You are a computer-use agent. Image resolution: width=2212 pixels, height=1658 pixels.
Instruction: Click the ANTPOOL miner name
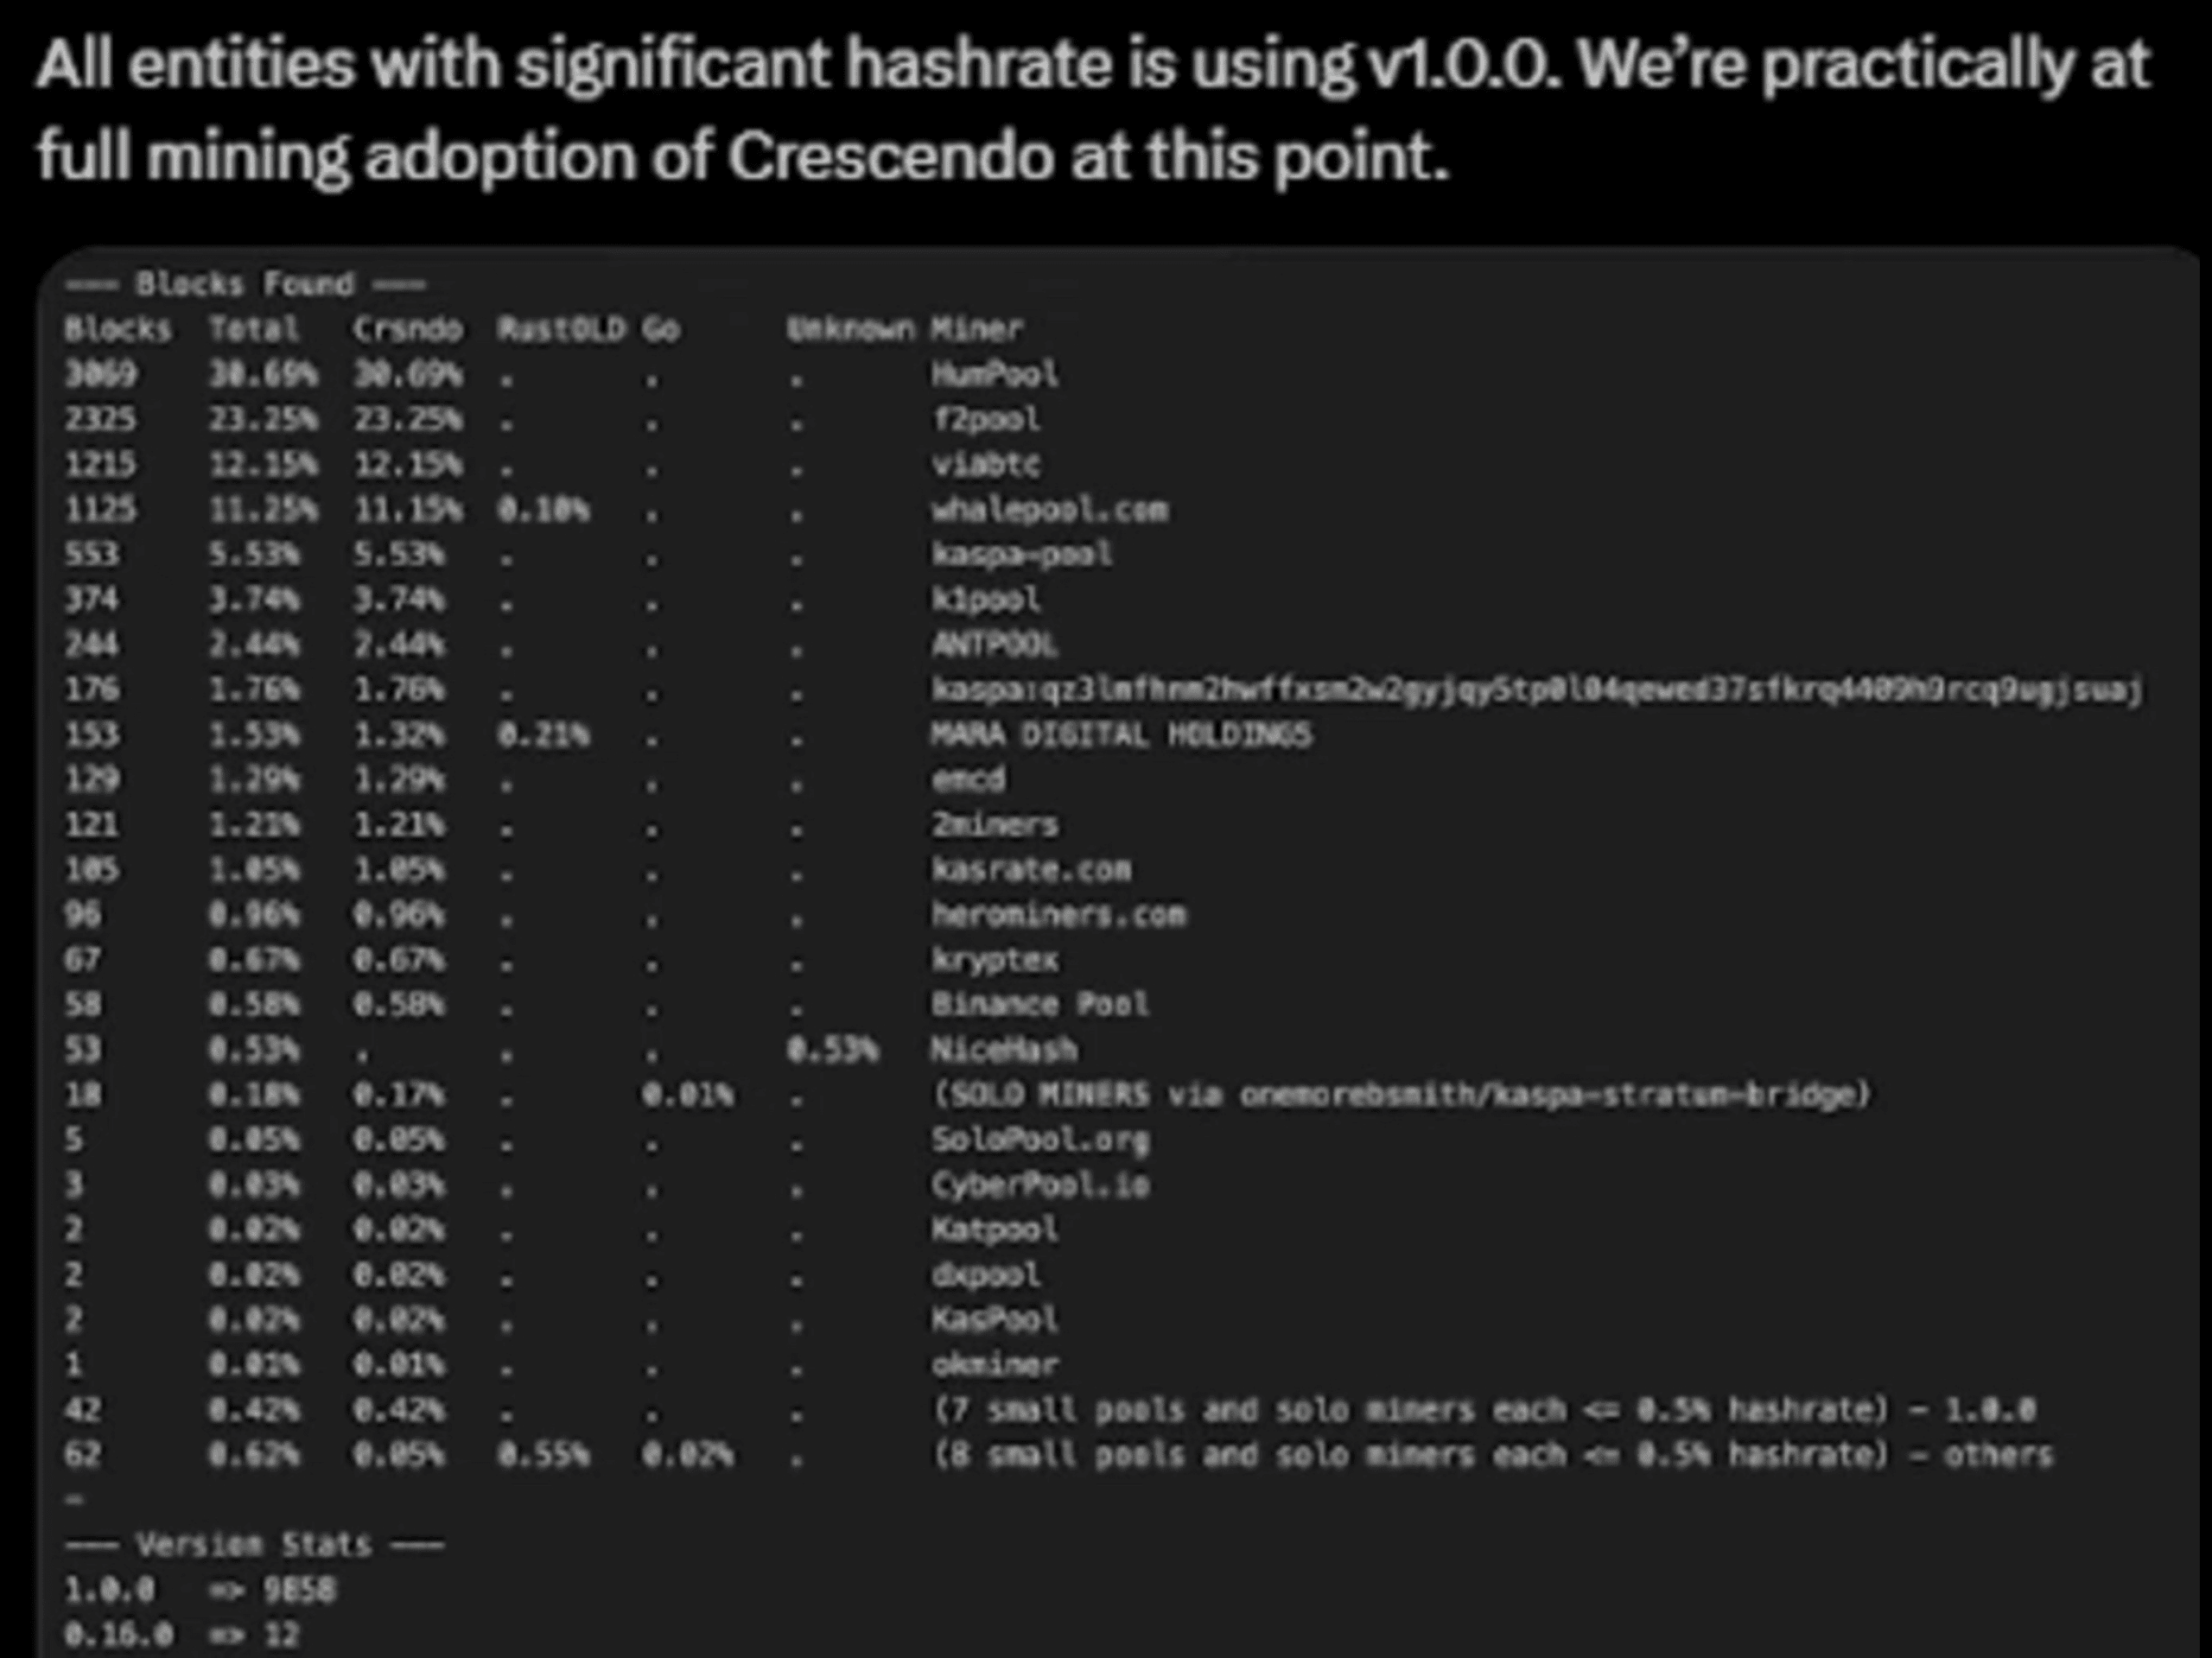pos(994,645)
